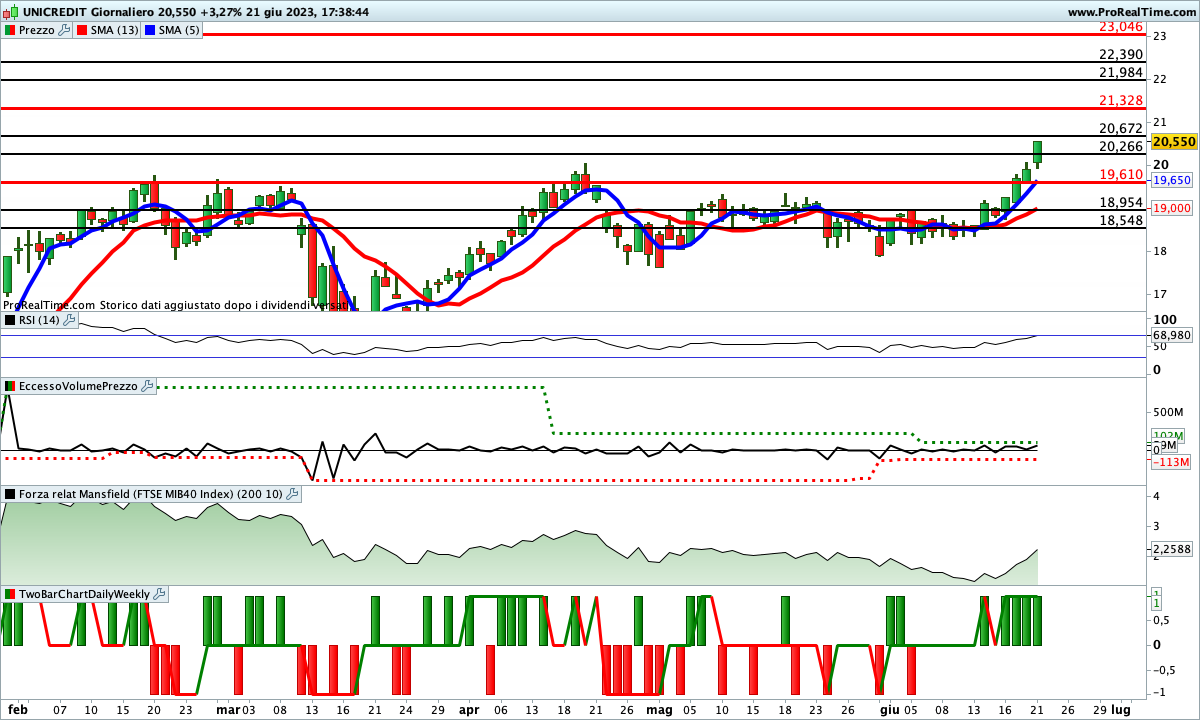The width and height of the screenshot is (1200, 720).
Task: Click the green 102M volume value tag
Action: click(x=1167, y=436)
